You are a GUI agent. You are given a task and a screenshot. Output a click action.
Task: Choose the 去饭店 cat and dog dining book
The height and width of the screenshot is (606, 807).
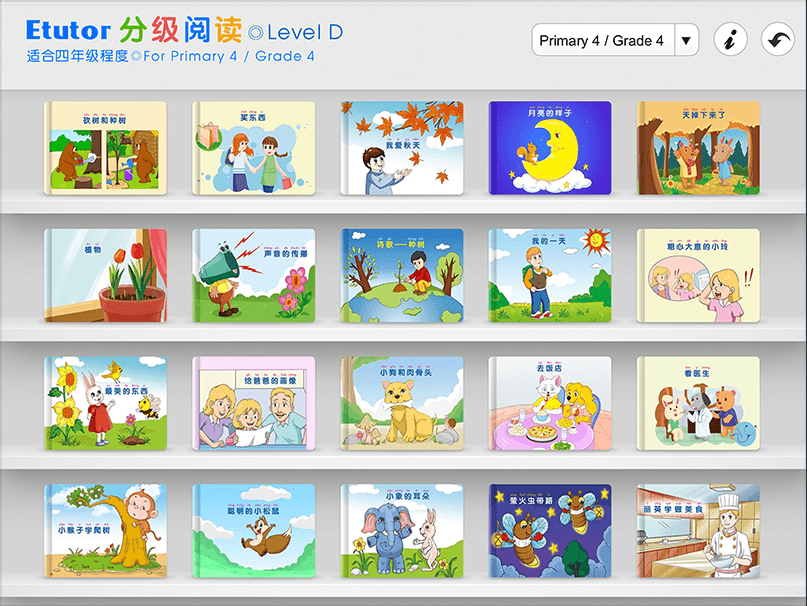click(x=550, y=404)
